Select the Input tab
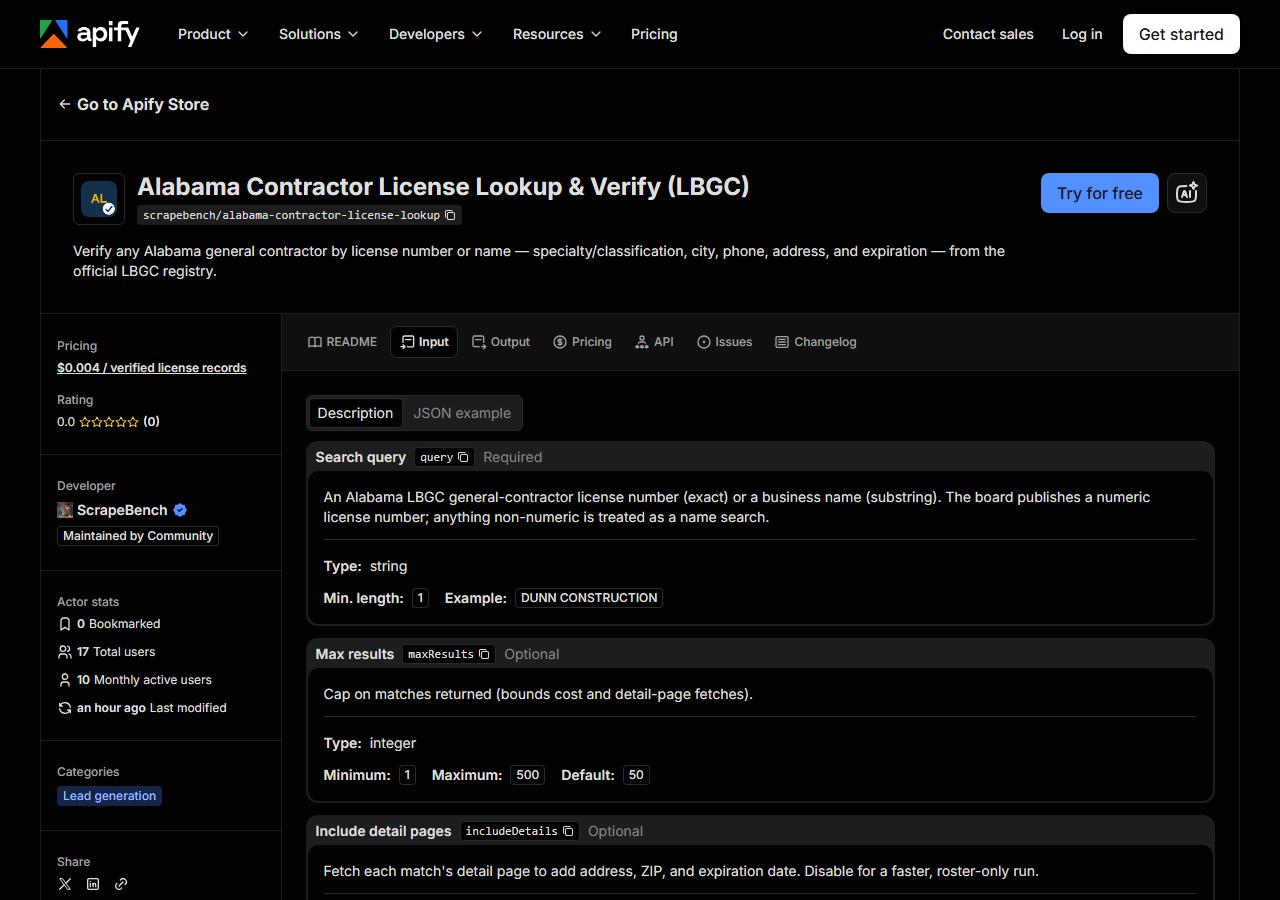Screen dimensions: 1280x900 tap(424, 342)
